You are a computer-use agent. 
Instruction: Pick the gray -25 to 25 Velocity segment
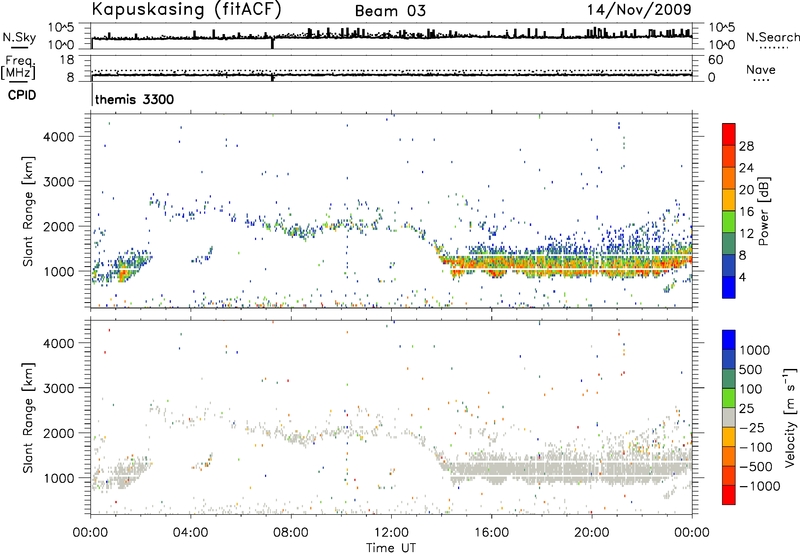(729, 417)
